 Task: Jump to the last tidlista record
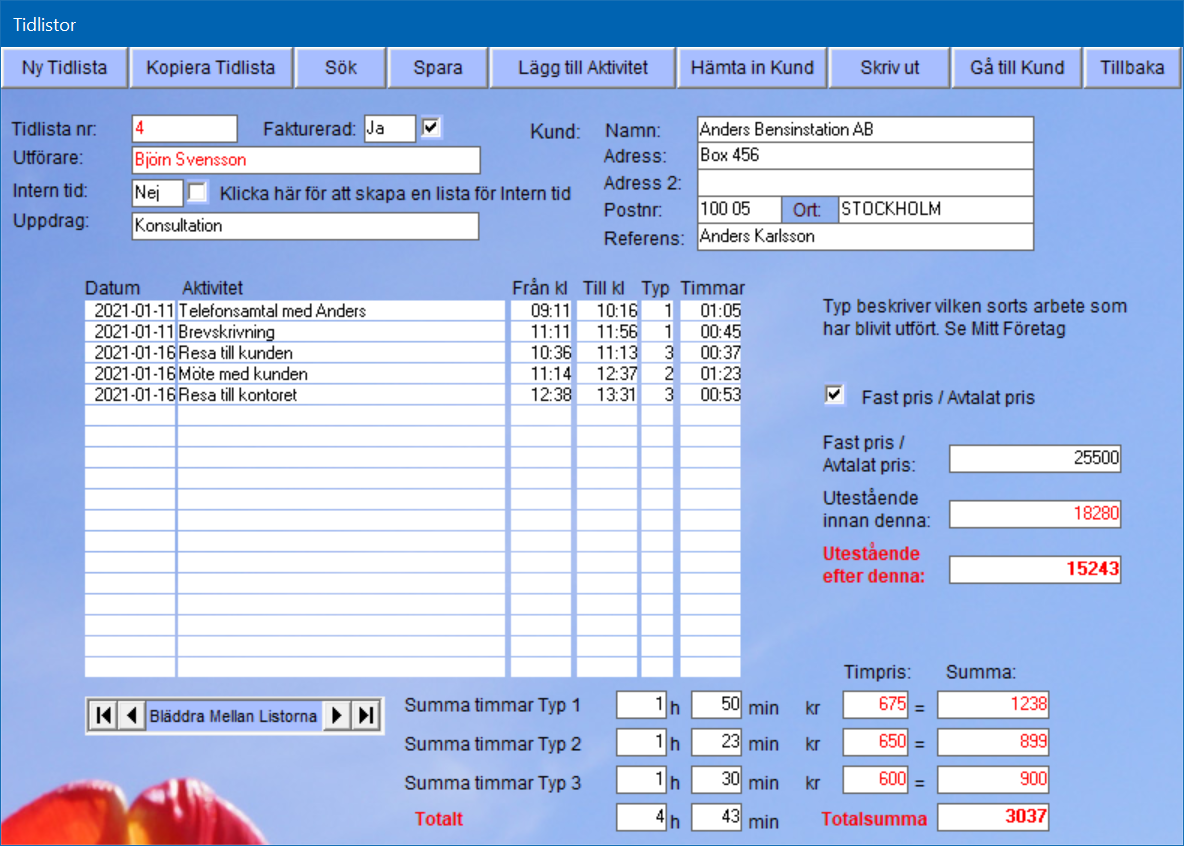tap(367, 716)
